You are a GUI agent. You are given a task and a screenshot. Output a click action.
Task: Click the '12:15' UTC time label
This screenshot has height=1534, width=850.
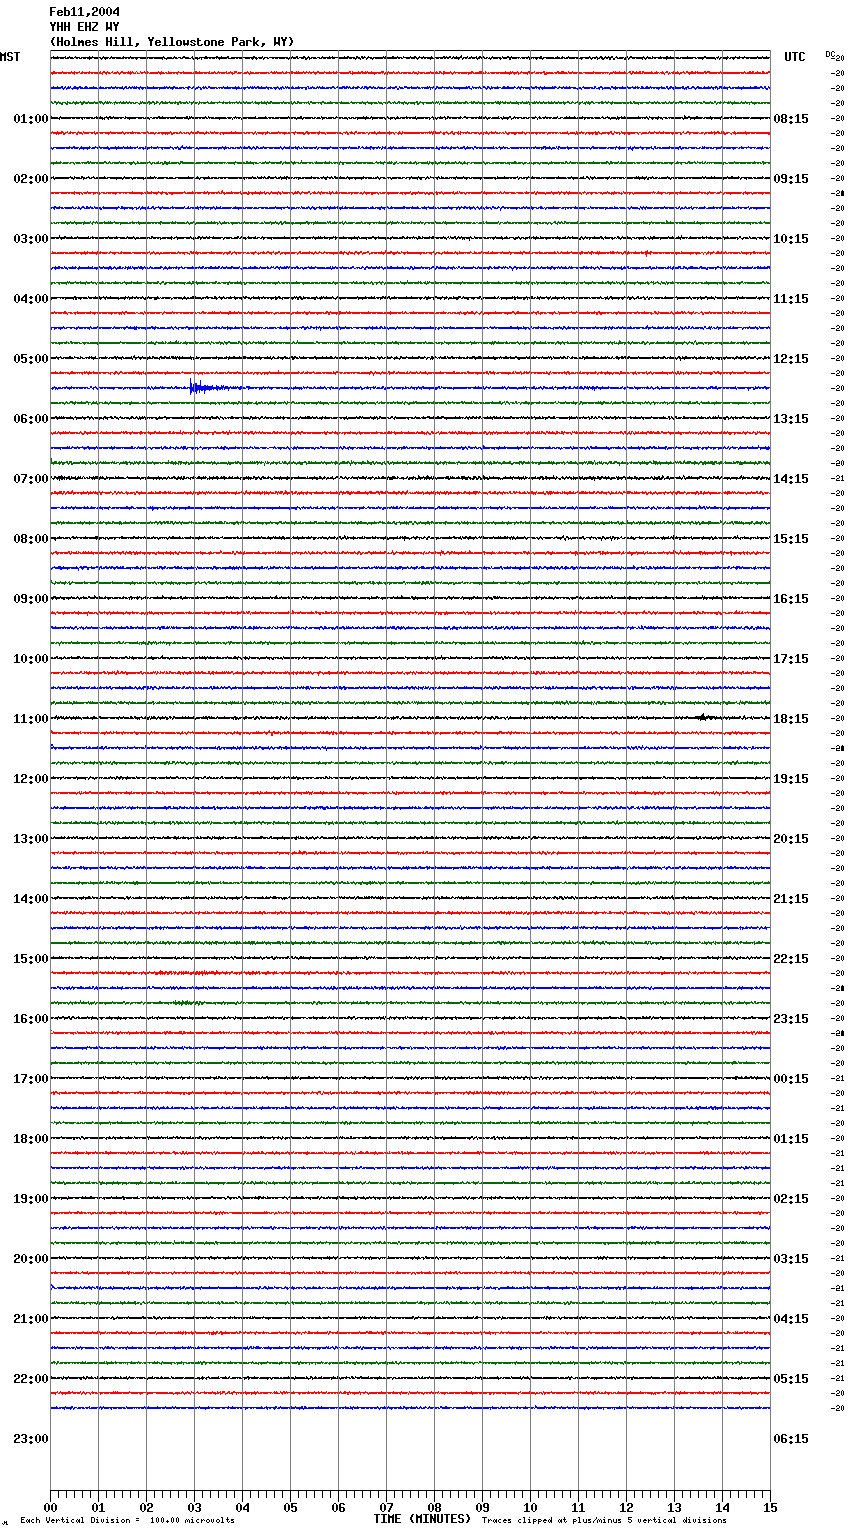(791, 359)
